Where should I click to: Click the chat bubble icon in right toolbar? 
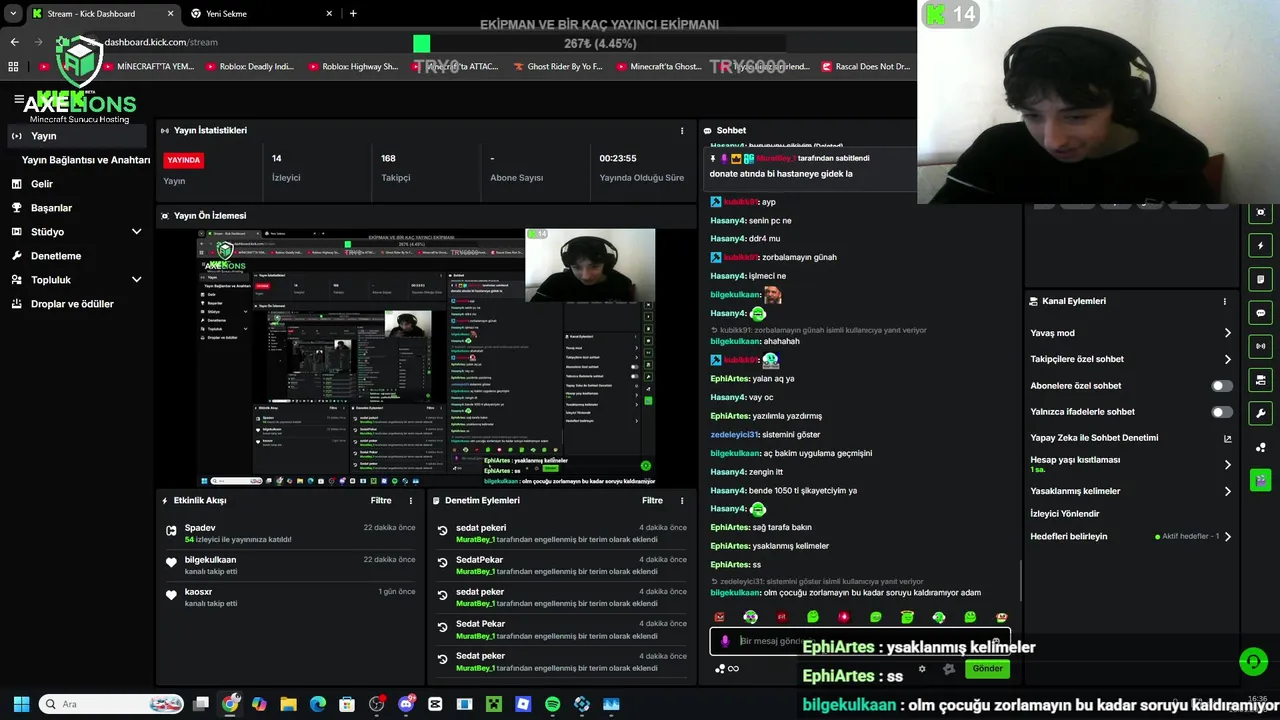point(1260,313)
